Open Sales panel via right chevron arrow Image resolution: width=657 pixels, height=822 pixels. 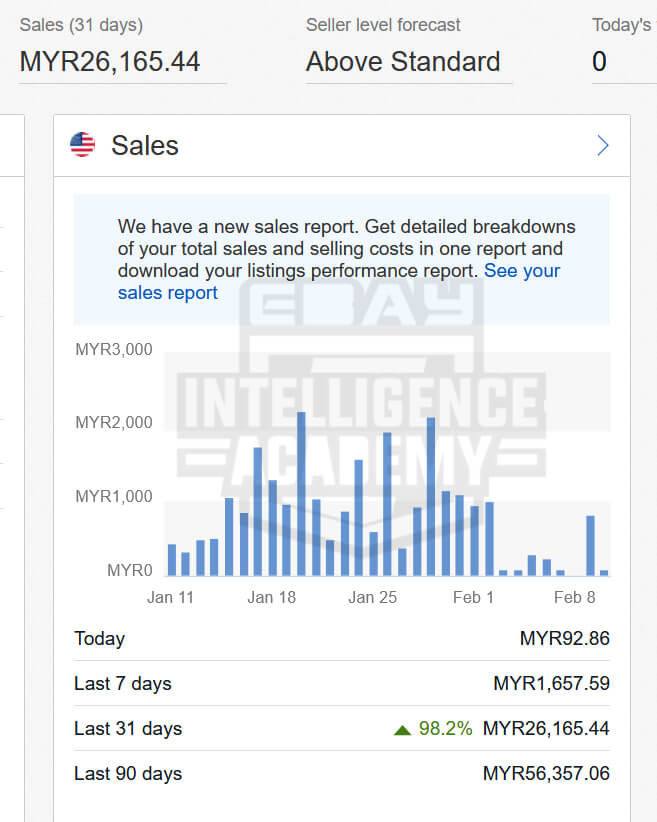coord(602,146)
